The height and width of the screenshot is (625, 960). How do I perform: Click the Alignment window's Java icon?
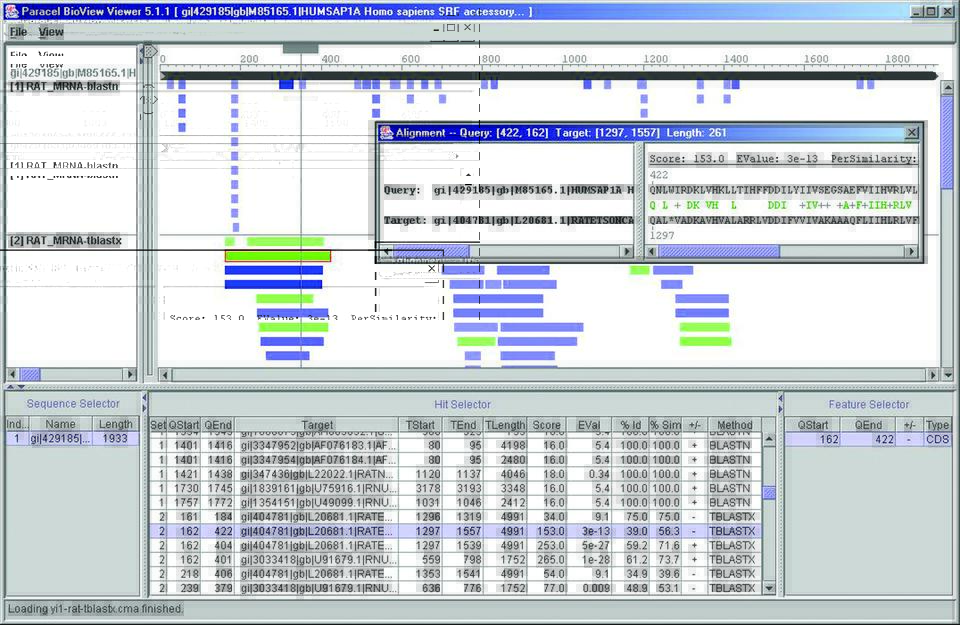(386, 132)
